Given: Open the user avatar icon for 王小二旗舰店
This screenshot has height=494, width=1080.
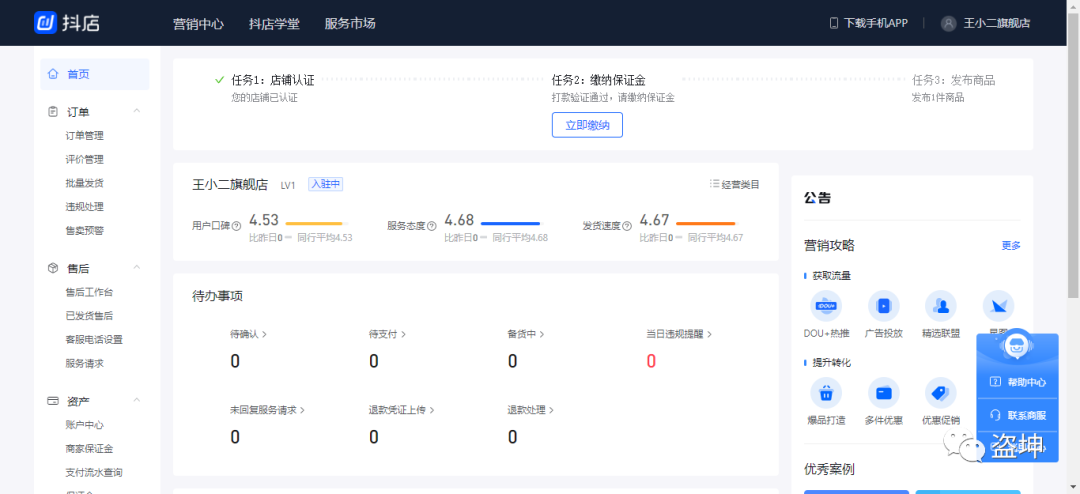Looking at the screenshot, I should [948, 23].
